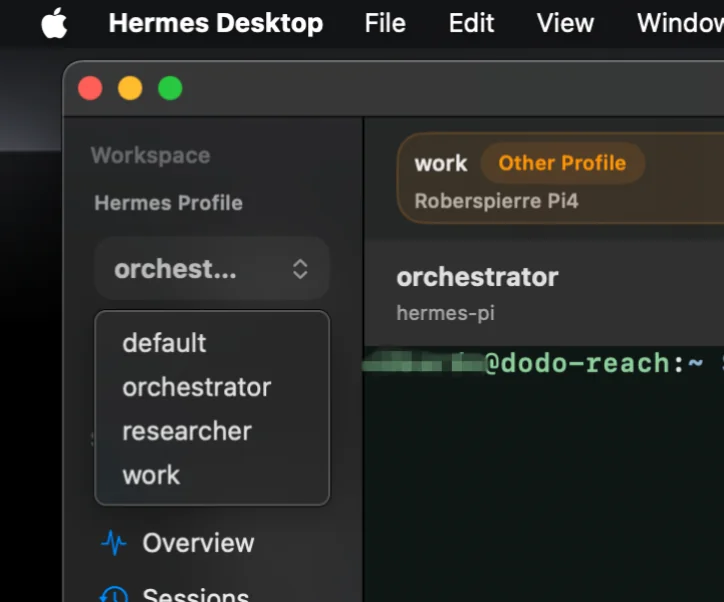The height and width of the screenshot is (602, 724).
Task: Close the Hermes Desktop window
Action: [x=90, y=88]
